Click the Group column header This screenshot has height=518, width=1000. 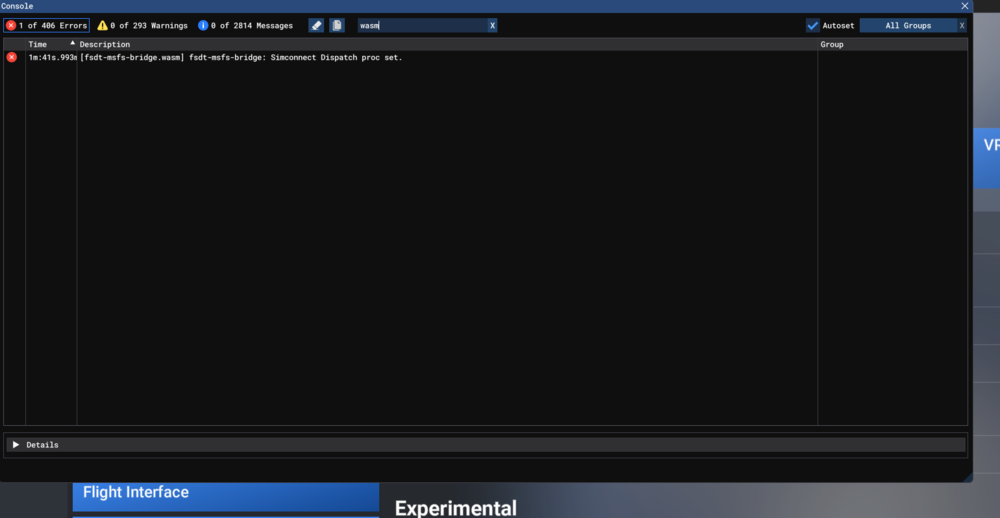point(832,44)
